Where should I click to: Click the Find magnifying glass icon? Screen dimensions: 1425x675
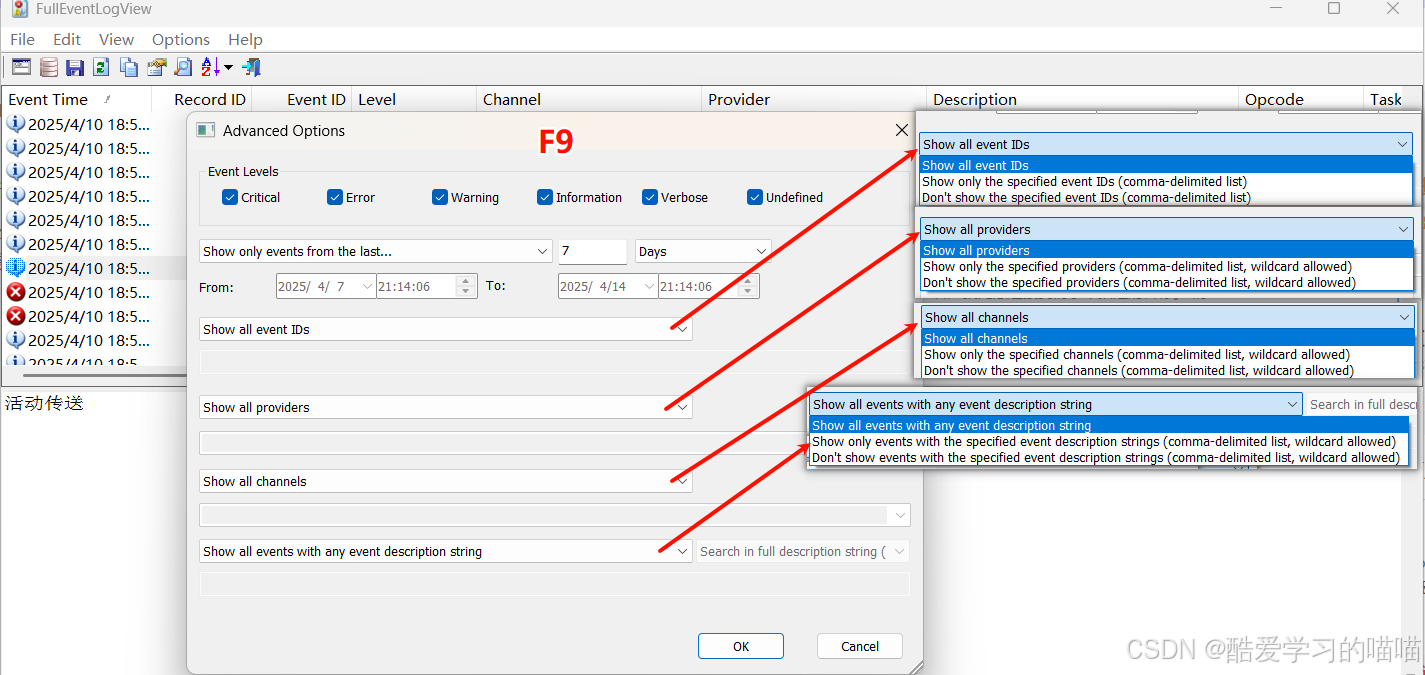(182, 66)
